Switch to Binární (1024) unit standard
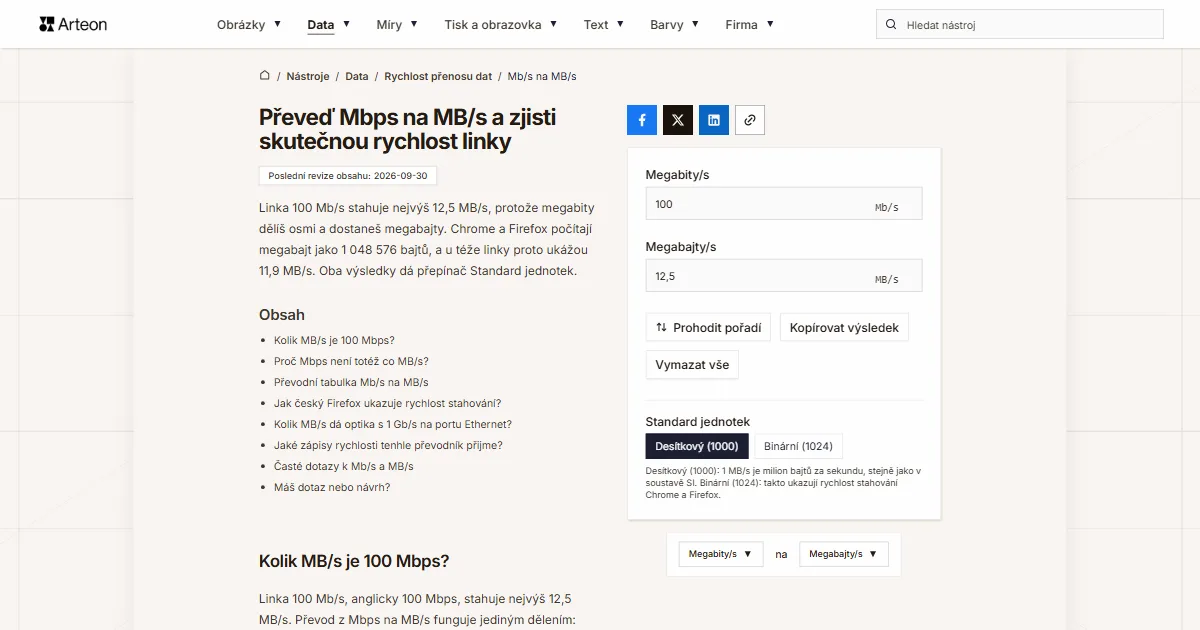The width and height of the screenshot is (1200, 630). point(799,446)
